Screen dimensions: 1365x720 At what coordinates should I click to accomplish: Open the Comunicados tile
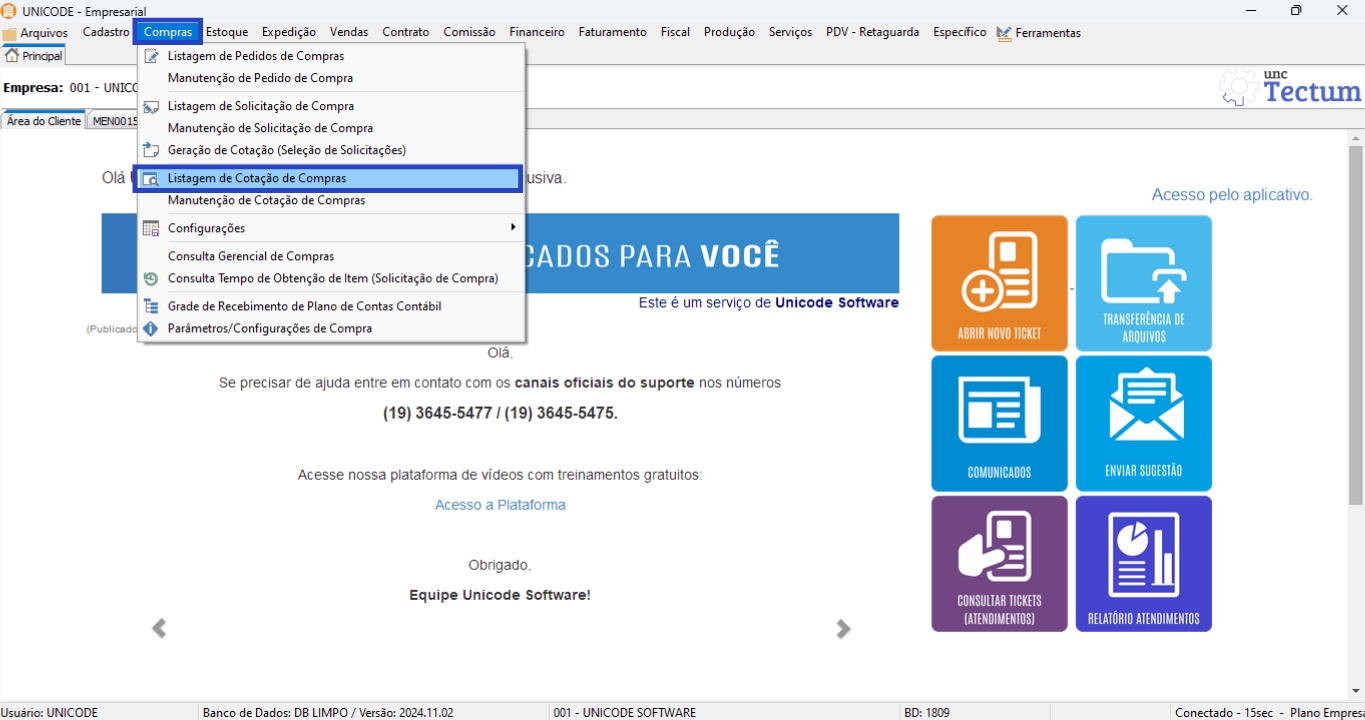[999, 423]
